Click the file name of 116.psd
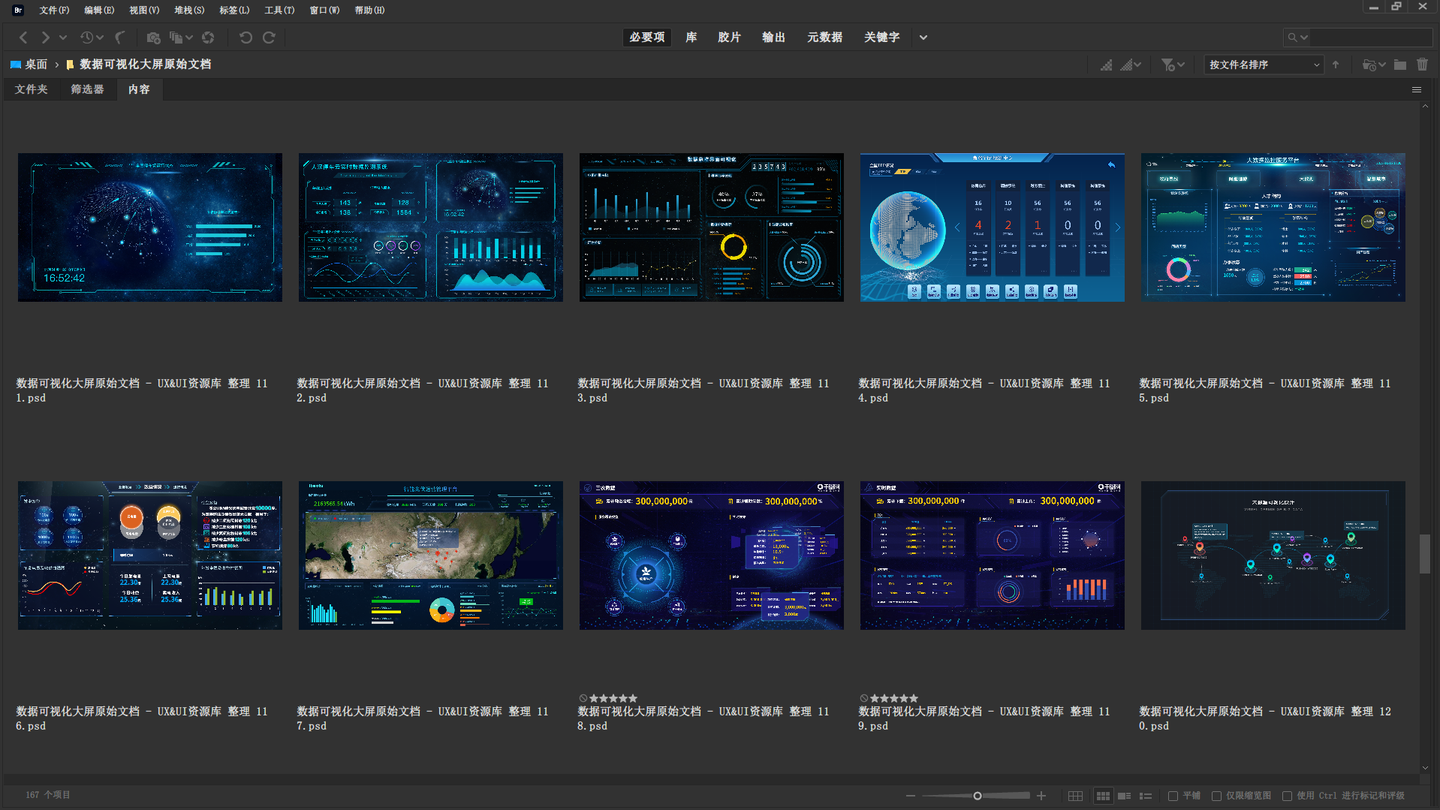 coord(142,719)
